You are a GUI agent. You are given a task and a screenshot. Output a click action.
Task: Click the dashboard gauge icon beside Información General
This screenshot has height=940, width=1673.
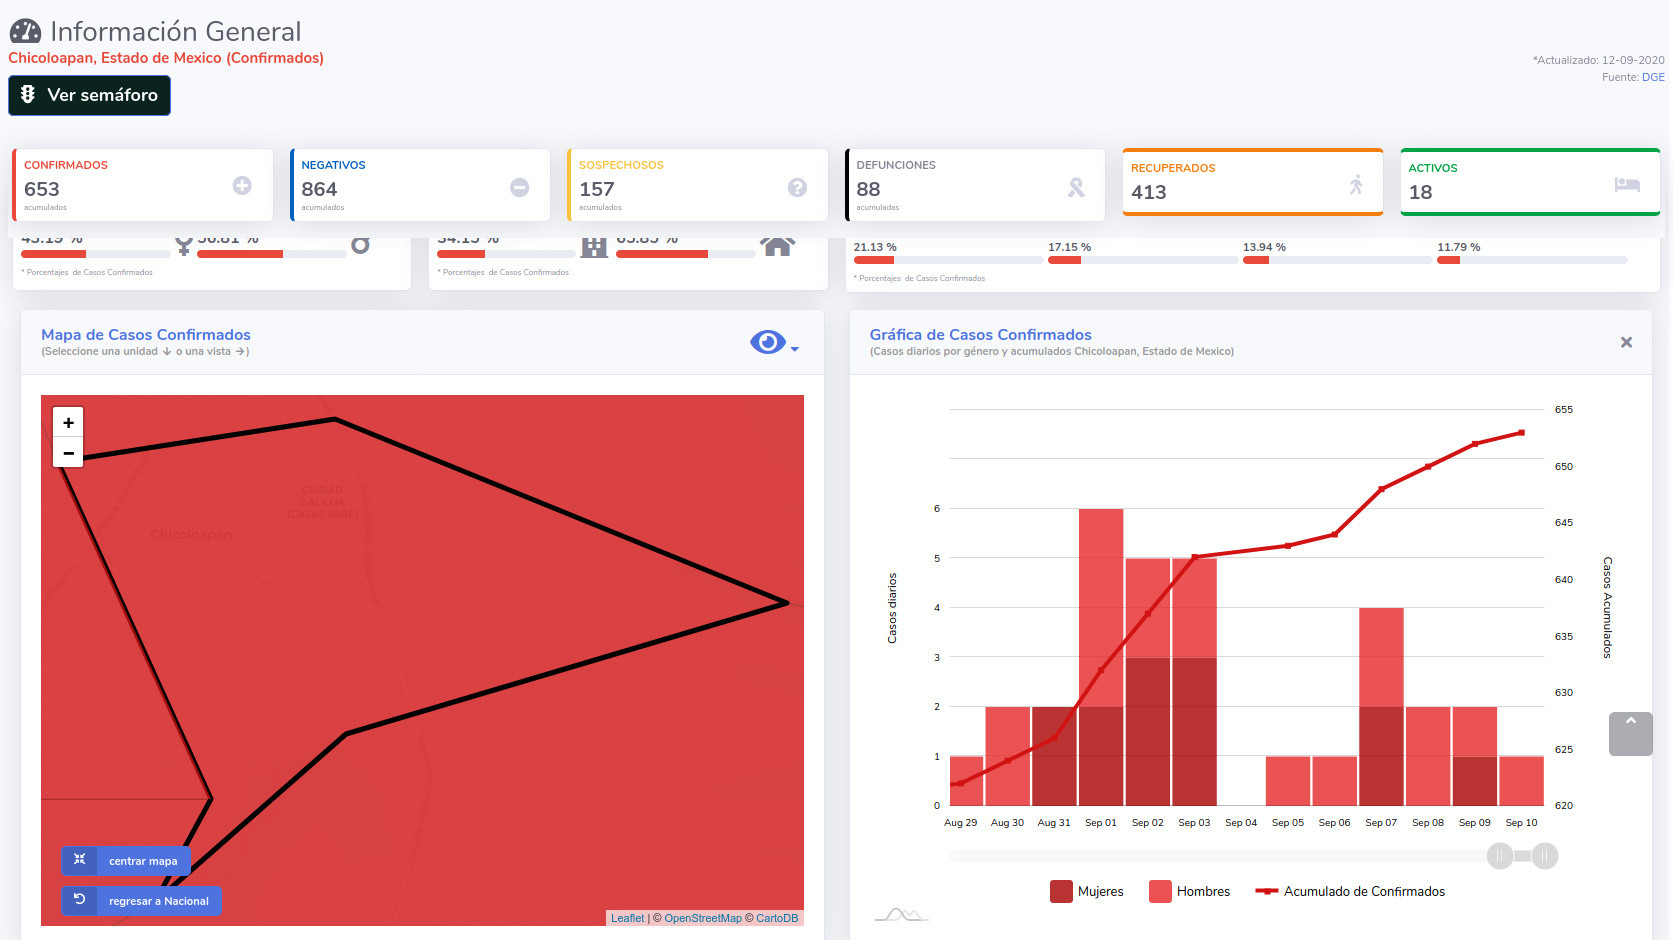tap(26, 32)
